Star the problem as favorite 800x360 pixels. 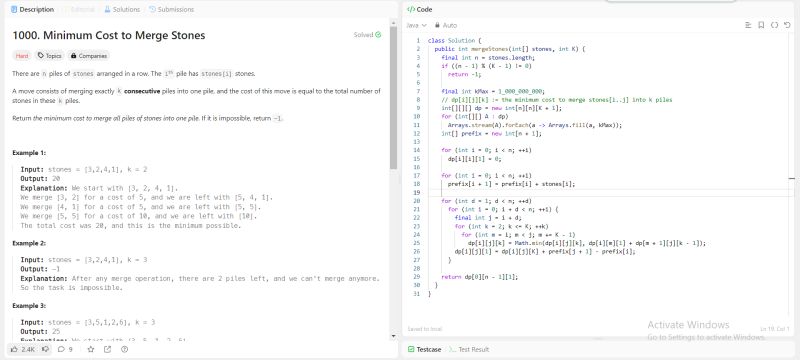[90, 349]
